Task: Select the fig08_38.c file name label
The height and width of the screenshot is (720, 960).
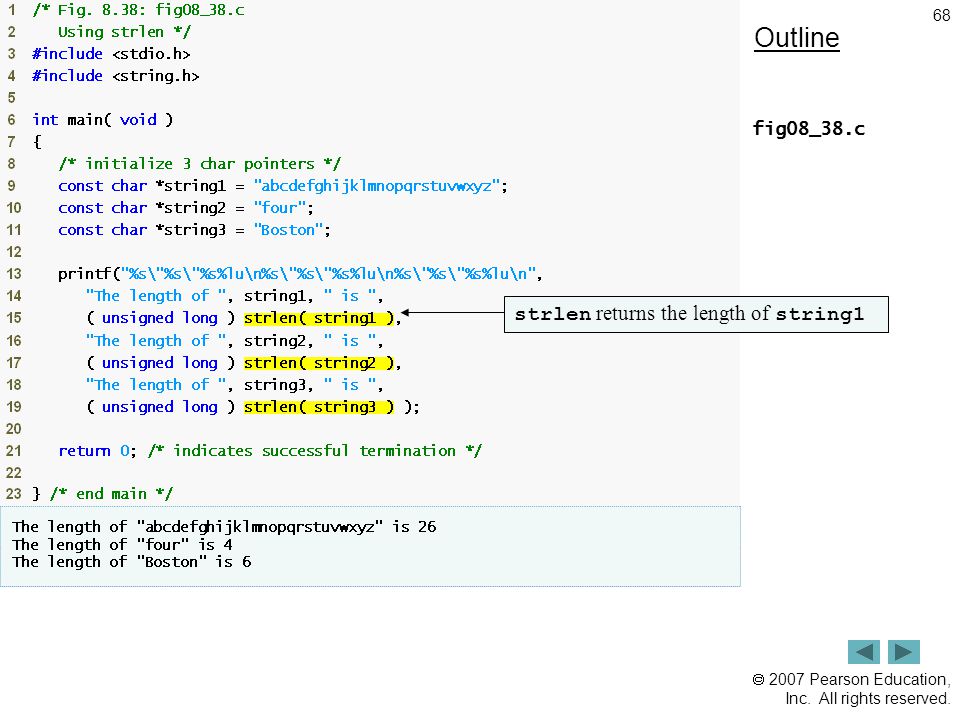Action: (808, 129)
